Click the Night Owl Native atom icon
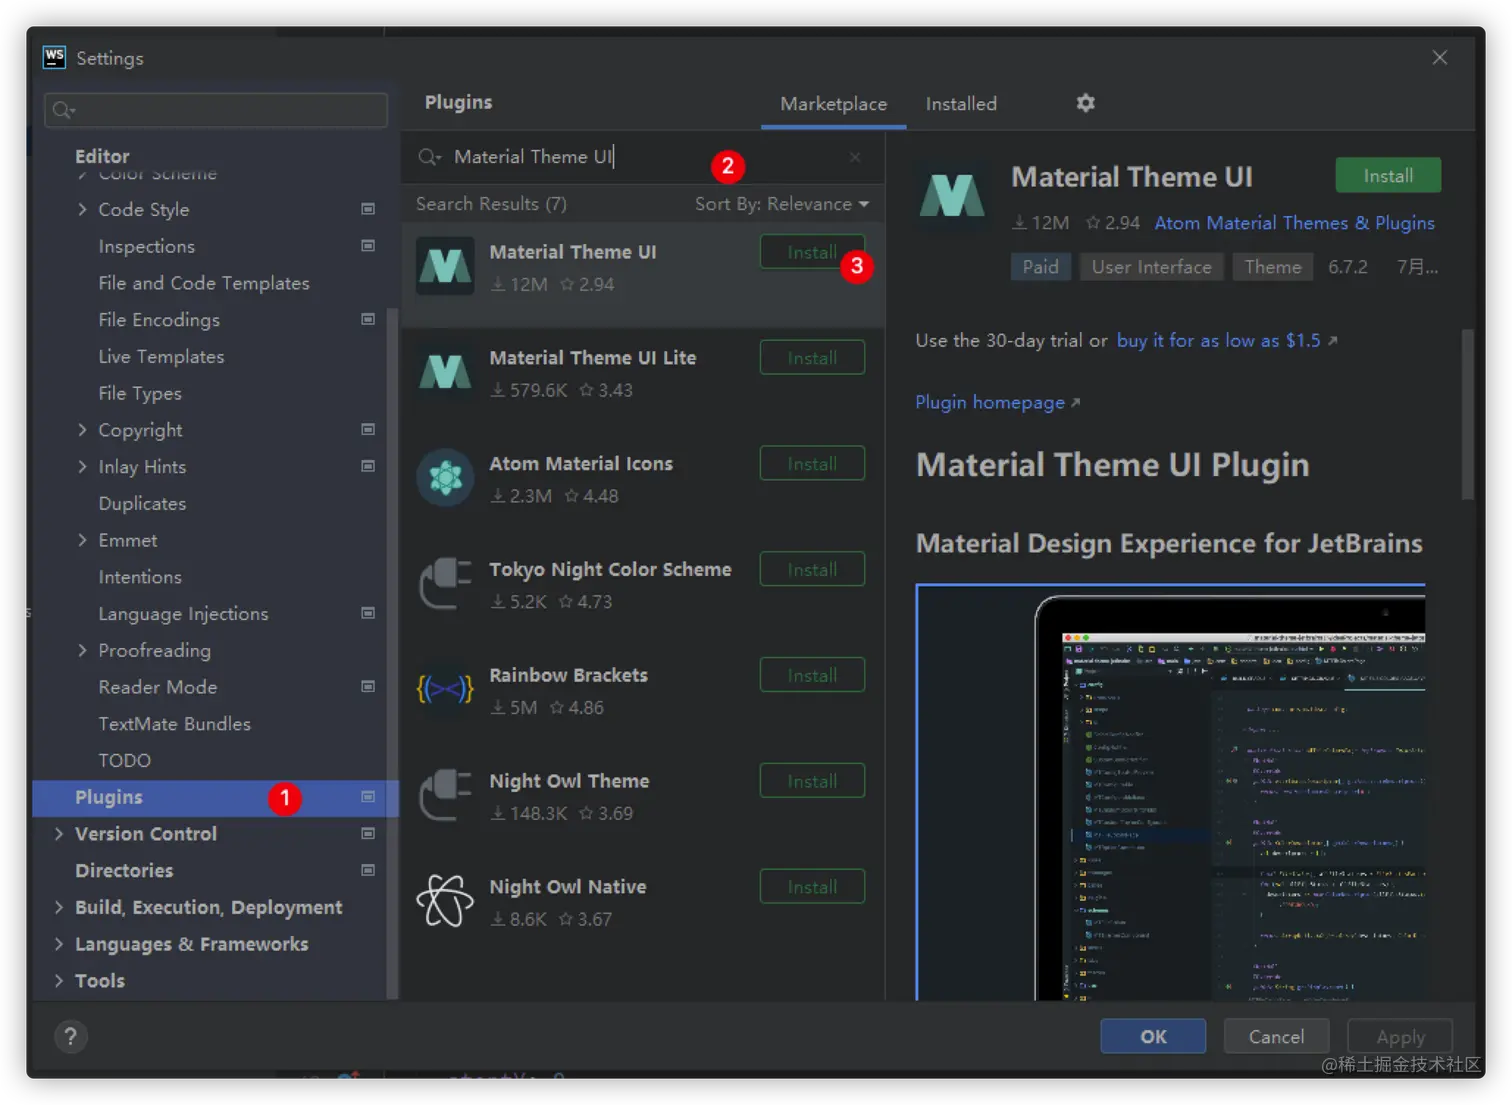The height and width of the screenshot is (1105, 1512). point(445,900)
